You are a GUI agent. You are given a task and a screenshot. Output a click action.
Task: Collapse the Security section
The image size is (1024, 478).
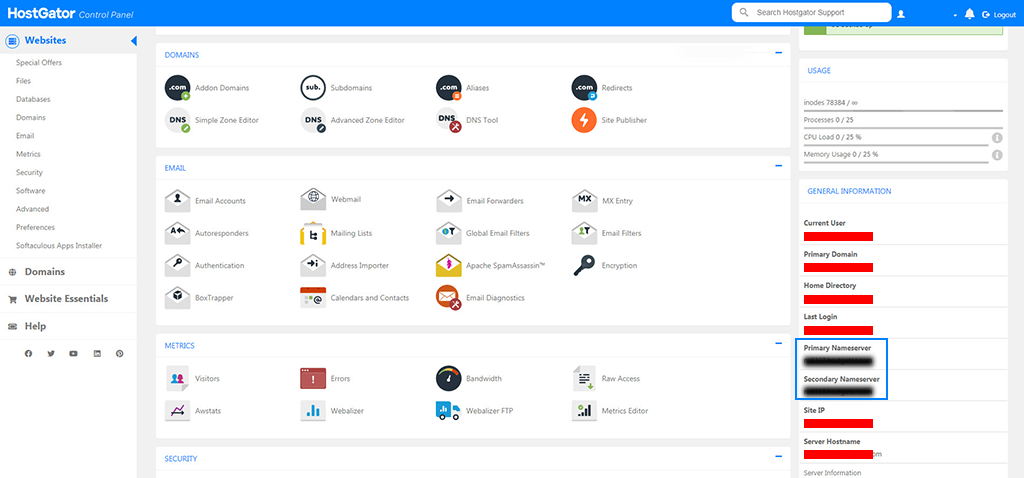[778, 456]
